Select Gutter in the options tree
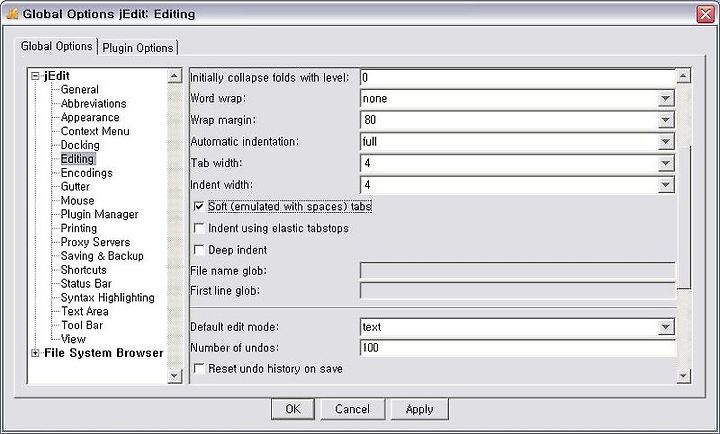This screenshot has width=720, height=434. pyautogui.click(x=75, y=186)
